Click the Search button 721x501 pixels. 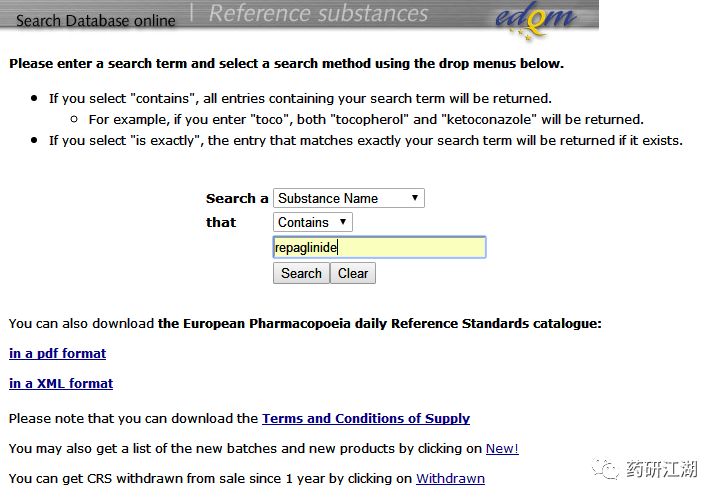(x=301, y=273)
